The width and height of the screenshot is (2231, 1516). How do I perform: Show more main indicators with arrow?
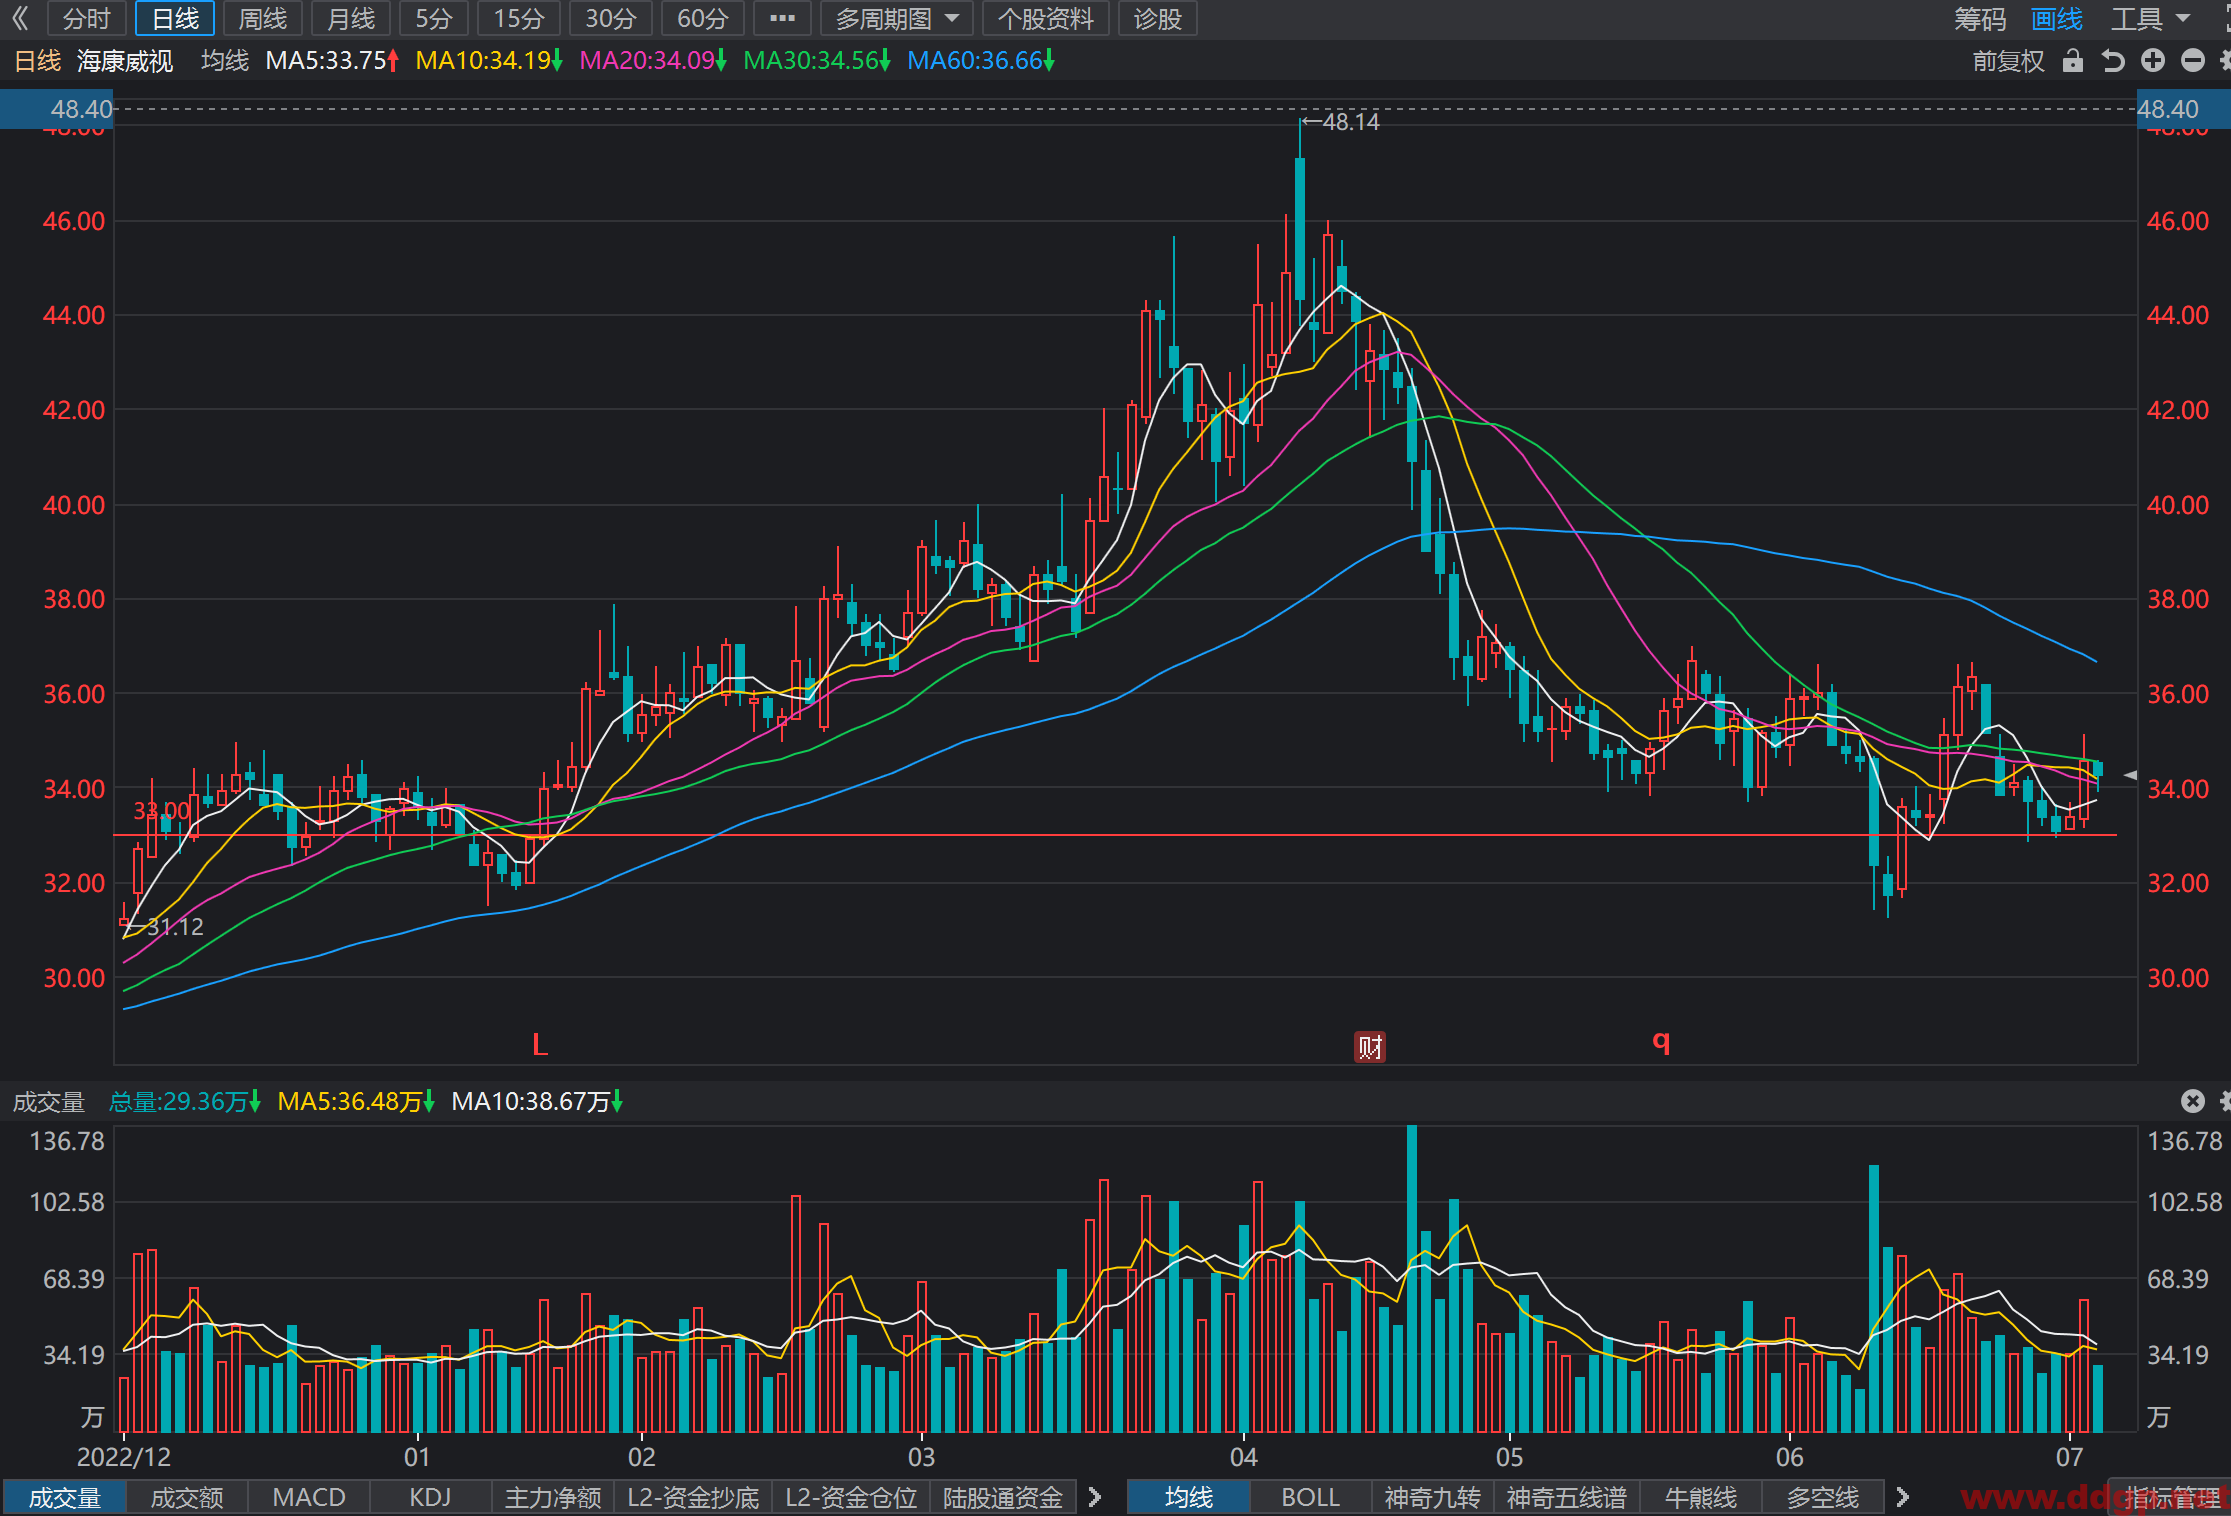1903,1497
